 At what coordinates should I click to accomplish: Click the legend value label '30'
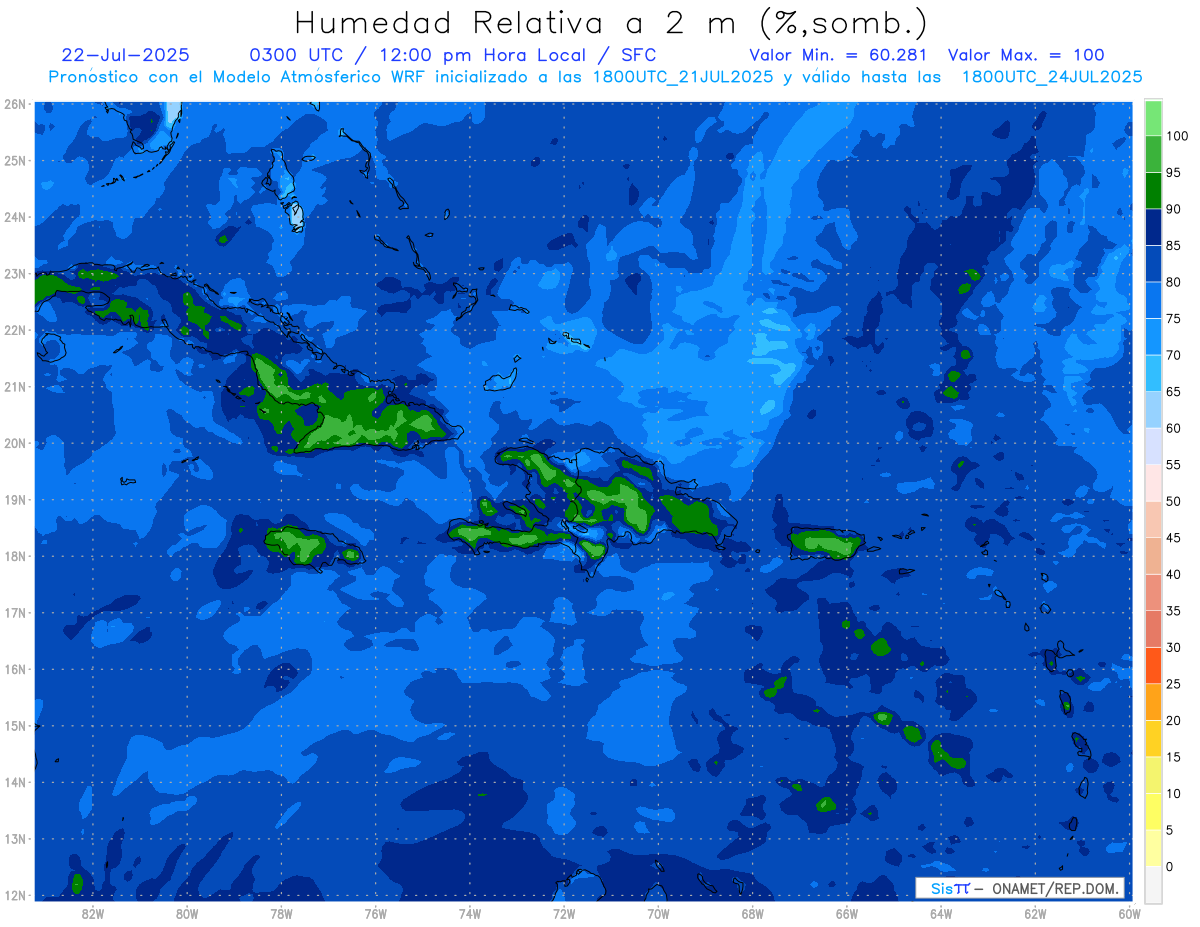[x=1174, y=647]
